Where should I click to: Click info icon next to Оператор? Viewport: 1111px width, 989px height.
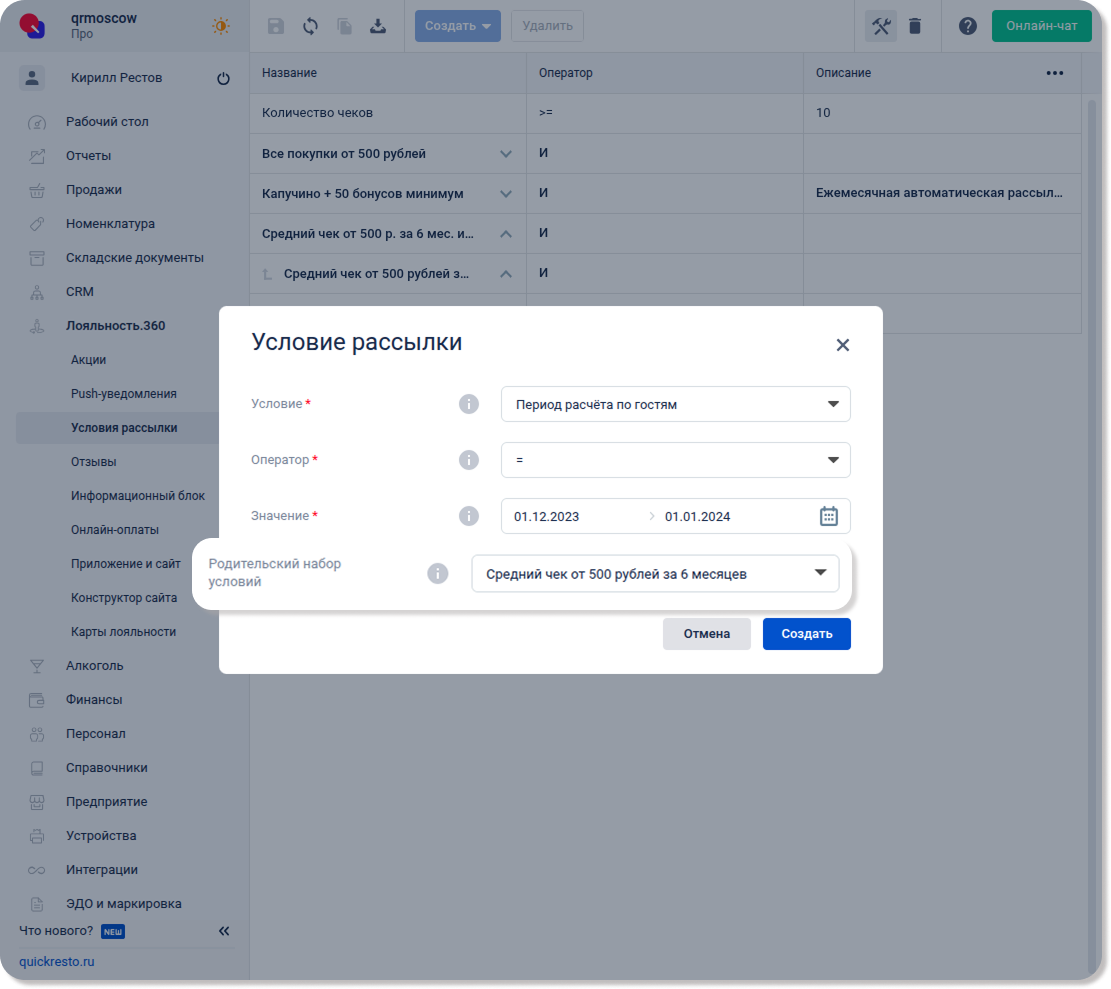(x=468, y=460)
